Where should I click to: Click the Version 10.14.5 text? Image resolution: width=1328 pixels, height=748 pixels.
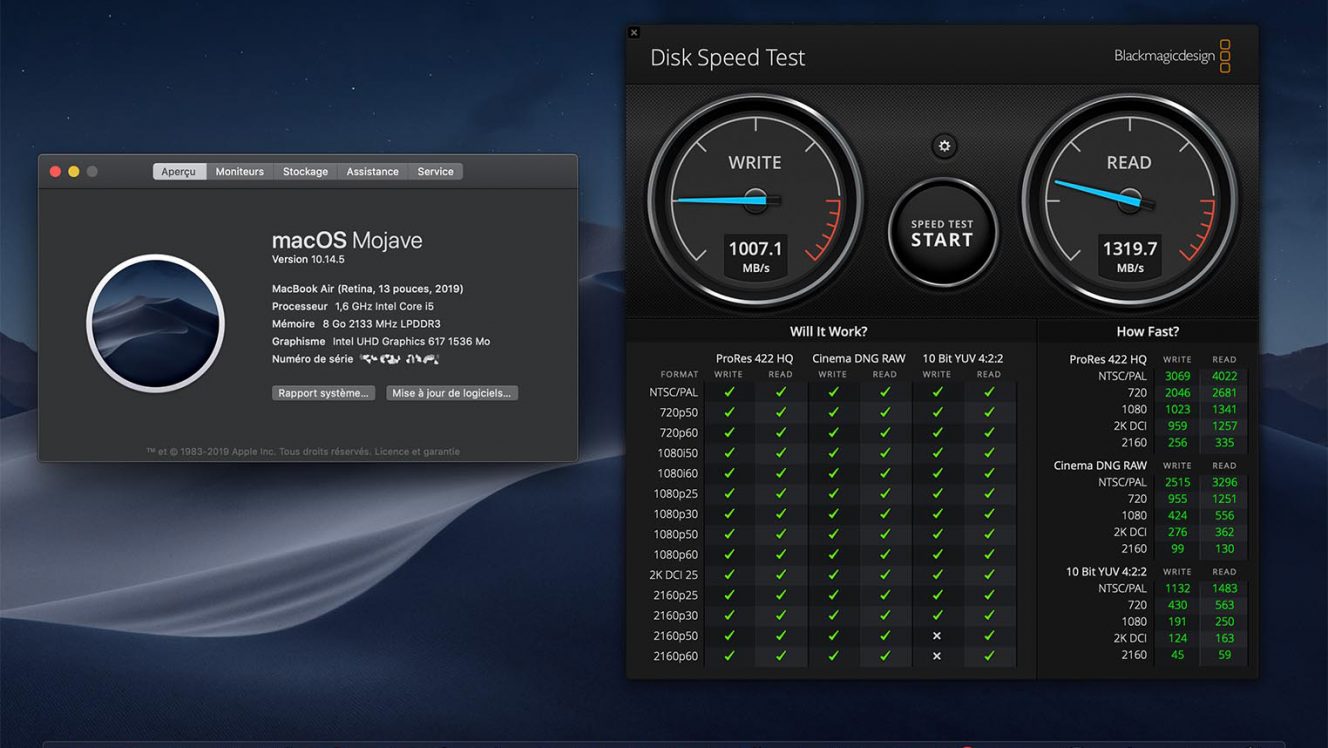[x=308, y=260]
